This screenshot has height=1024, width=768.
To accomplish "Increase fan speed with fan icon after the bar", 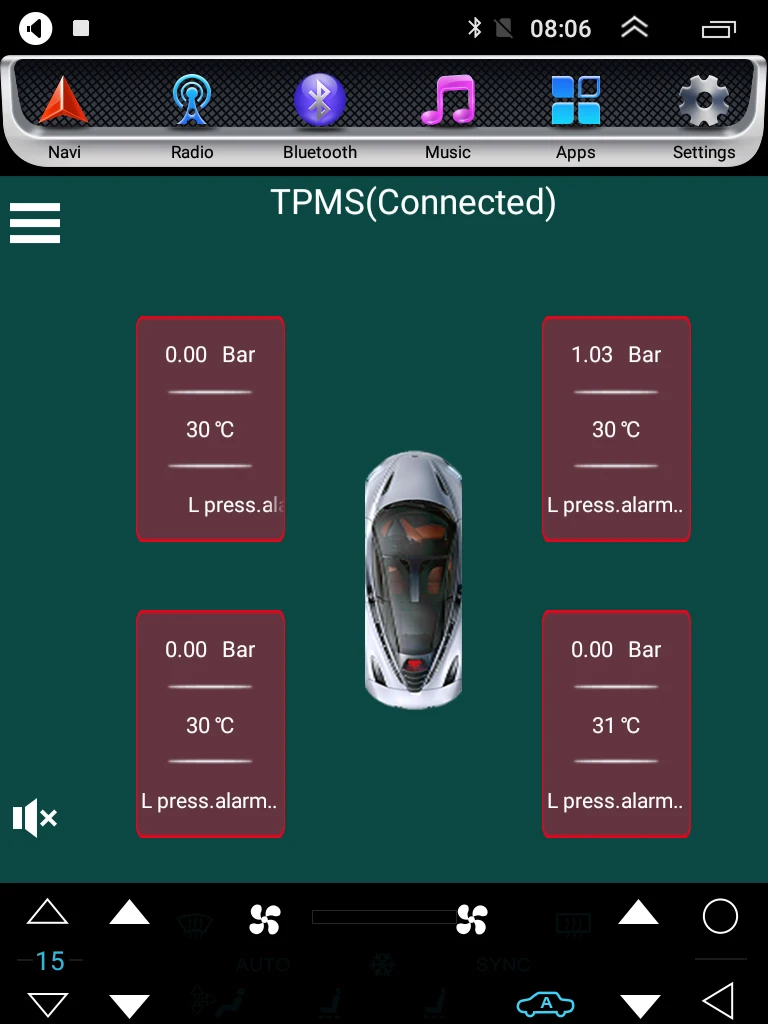I will click(472, 919).
